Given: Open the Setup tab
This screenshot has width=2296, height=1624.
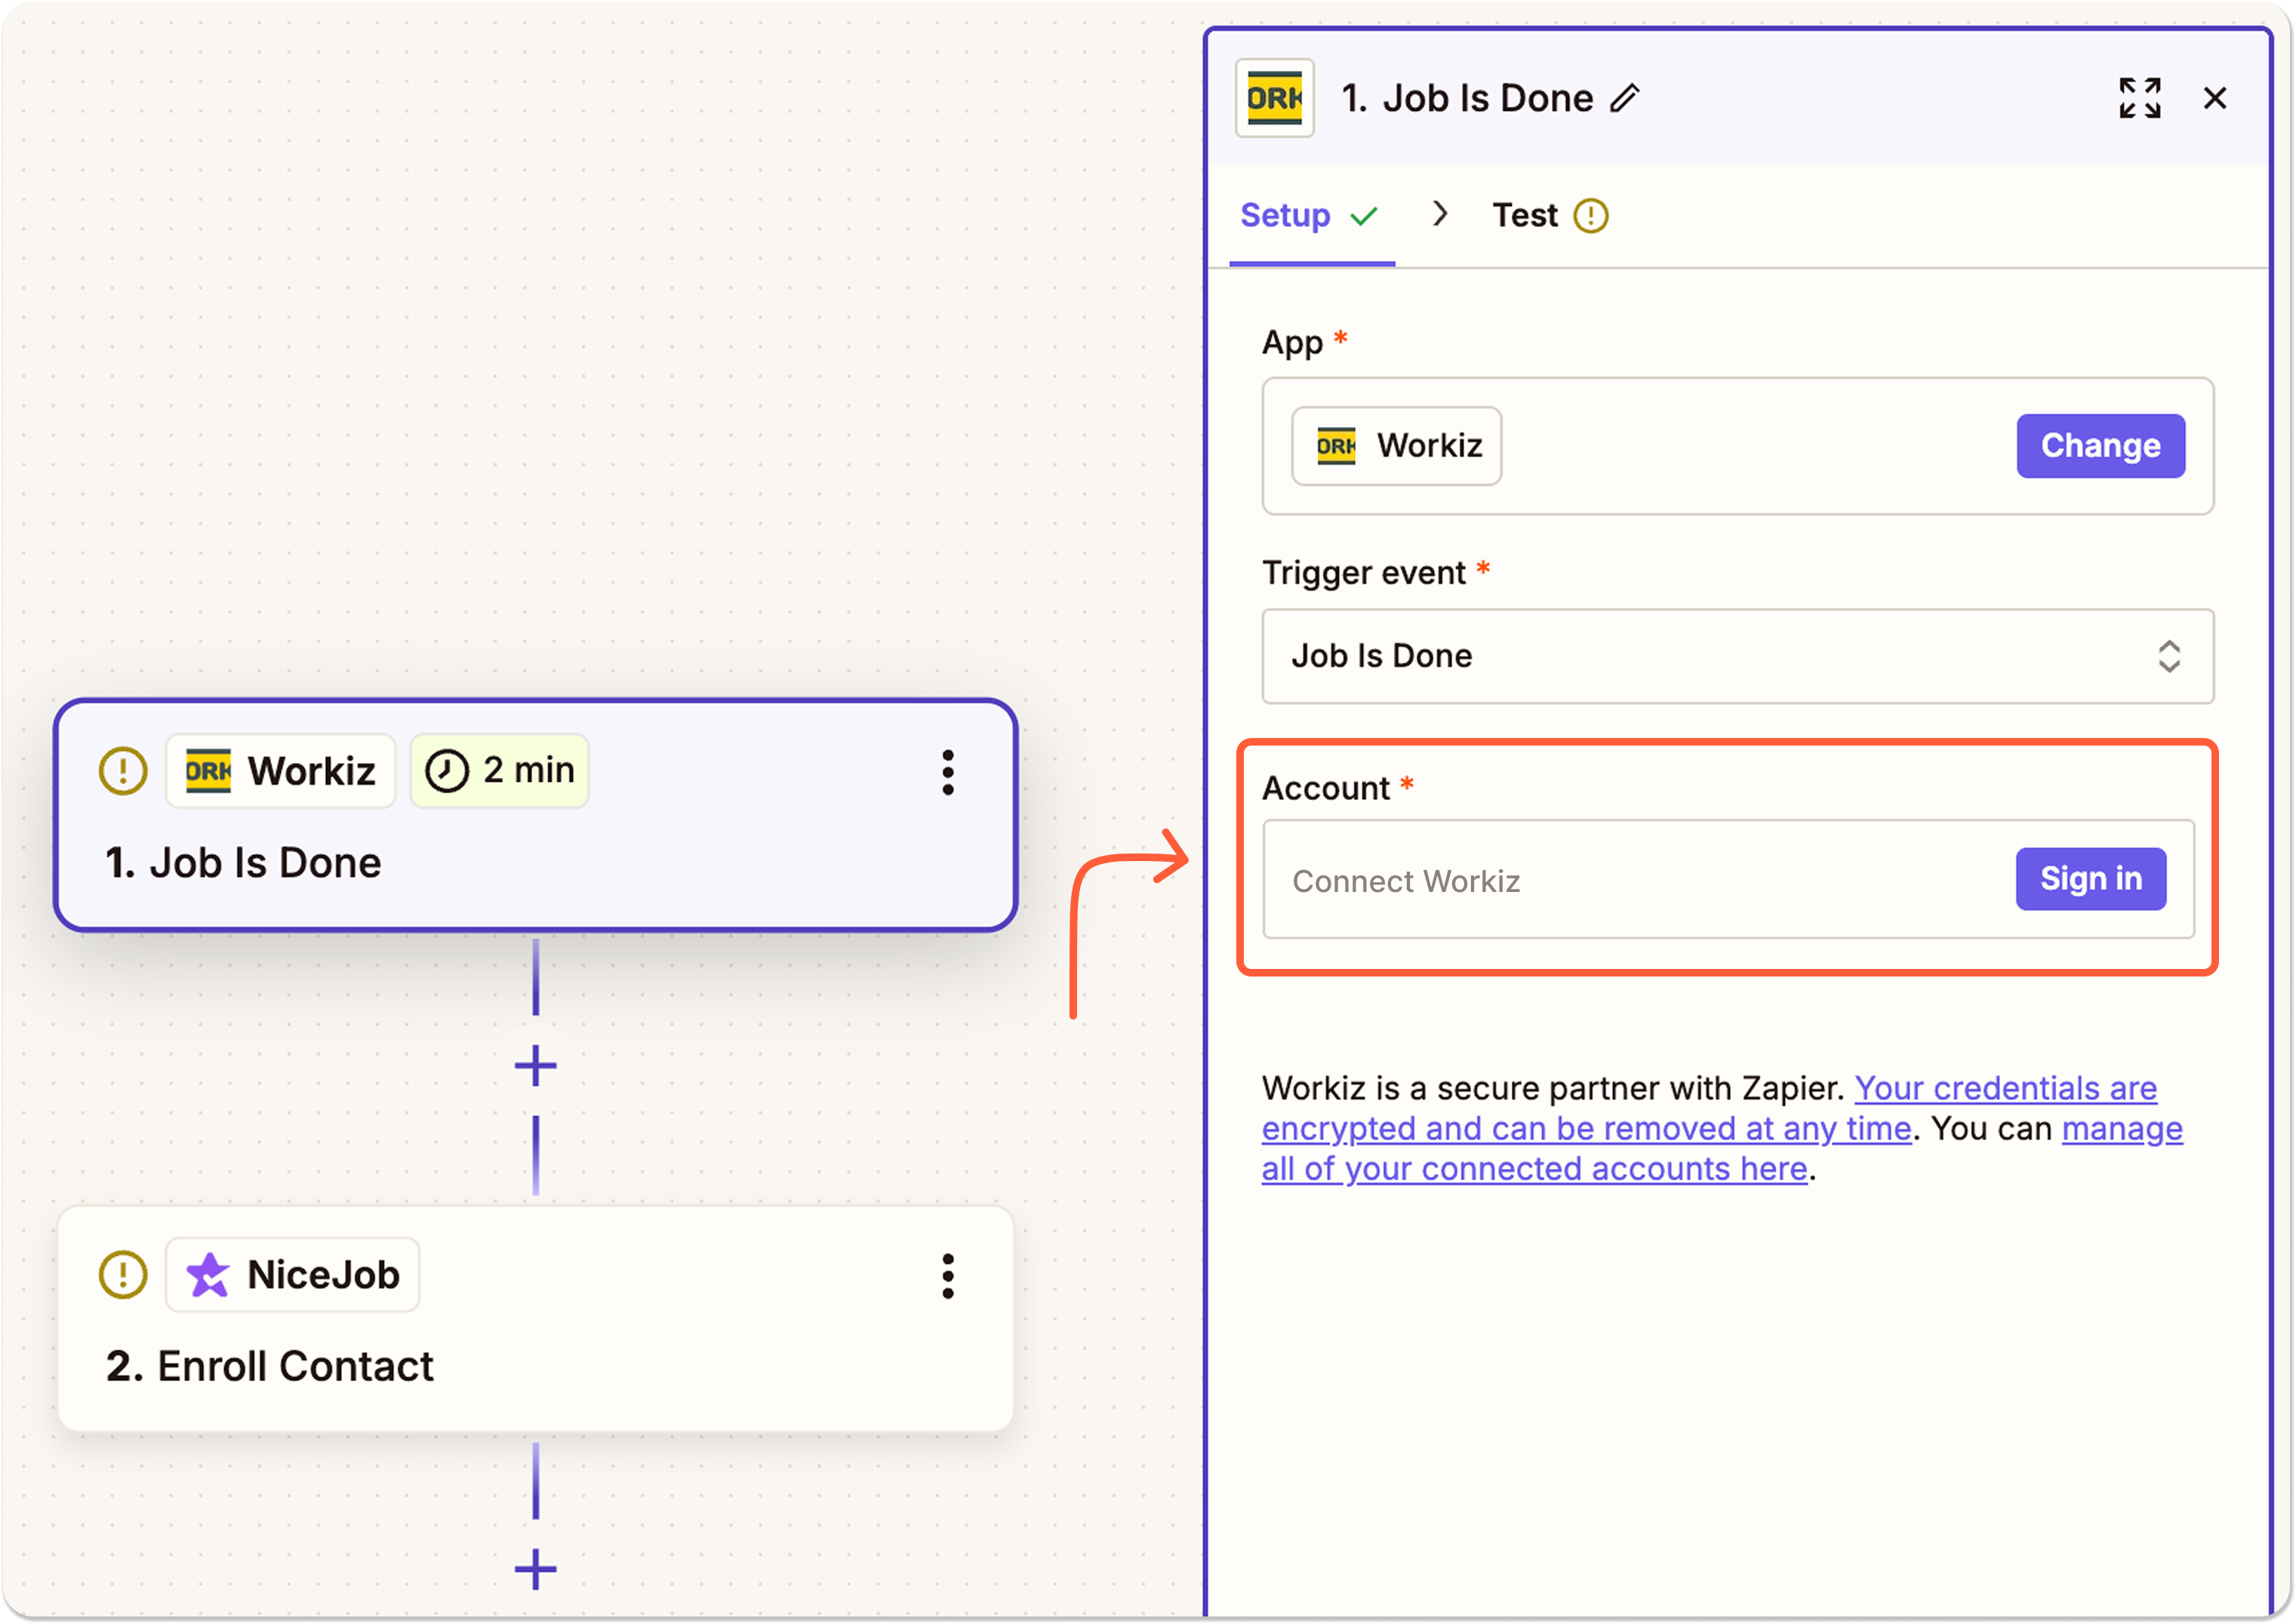Looking at the screenshot, I should pyautogui.click(x=1311, y=216).
